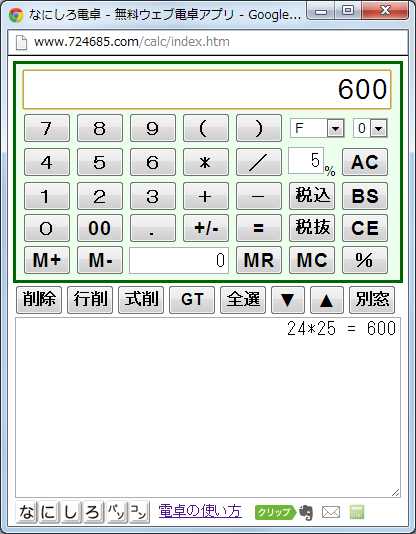Click the green クリップ badge
The width and height of the screenshot is (416, 534).
pyautogui.click(x=275, y=512)
